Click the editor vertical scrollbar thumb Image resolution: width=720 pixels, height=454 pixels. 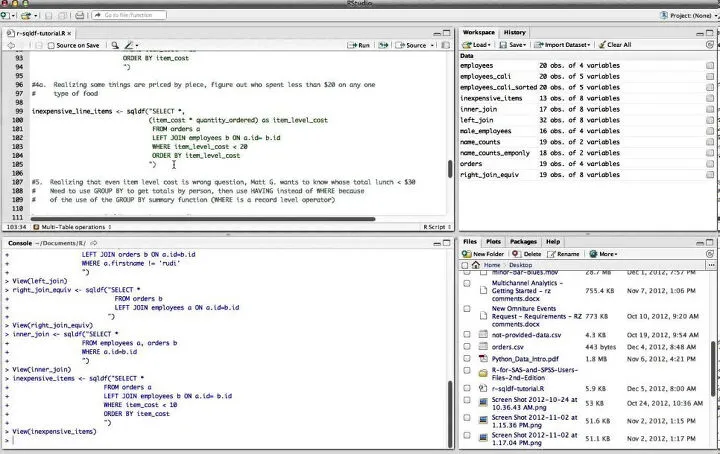pyautogui.click(x=450, y=168)
